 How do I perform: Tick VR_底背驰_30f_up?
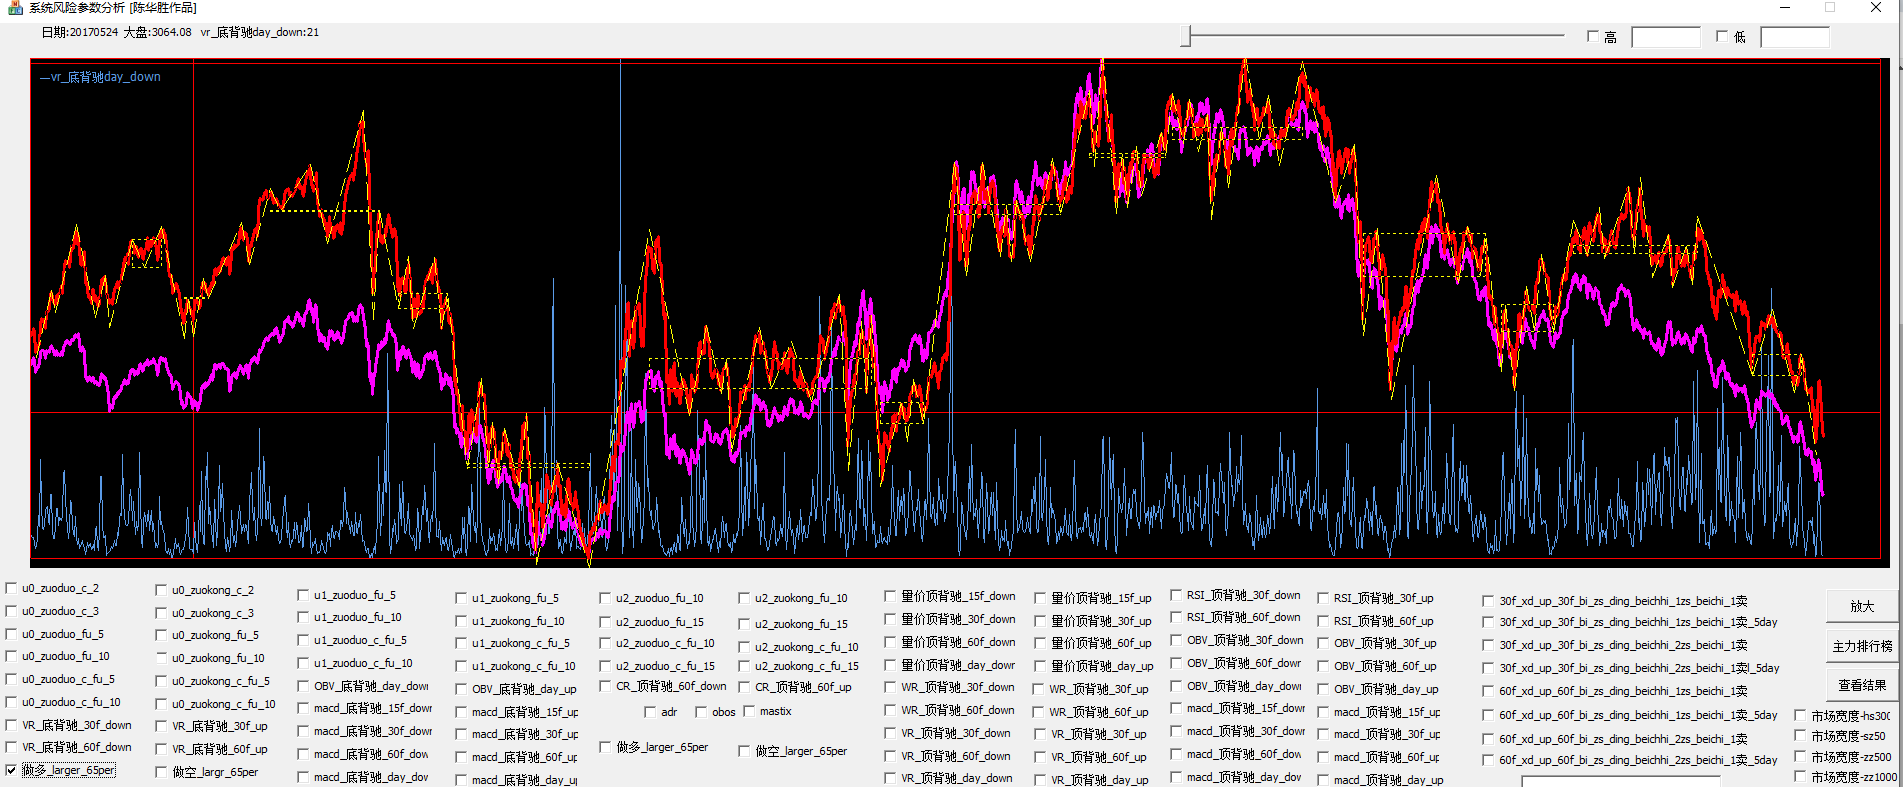pyautogui.click(x=161, y=726)
